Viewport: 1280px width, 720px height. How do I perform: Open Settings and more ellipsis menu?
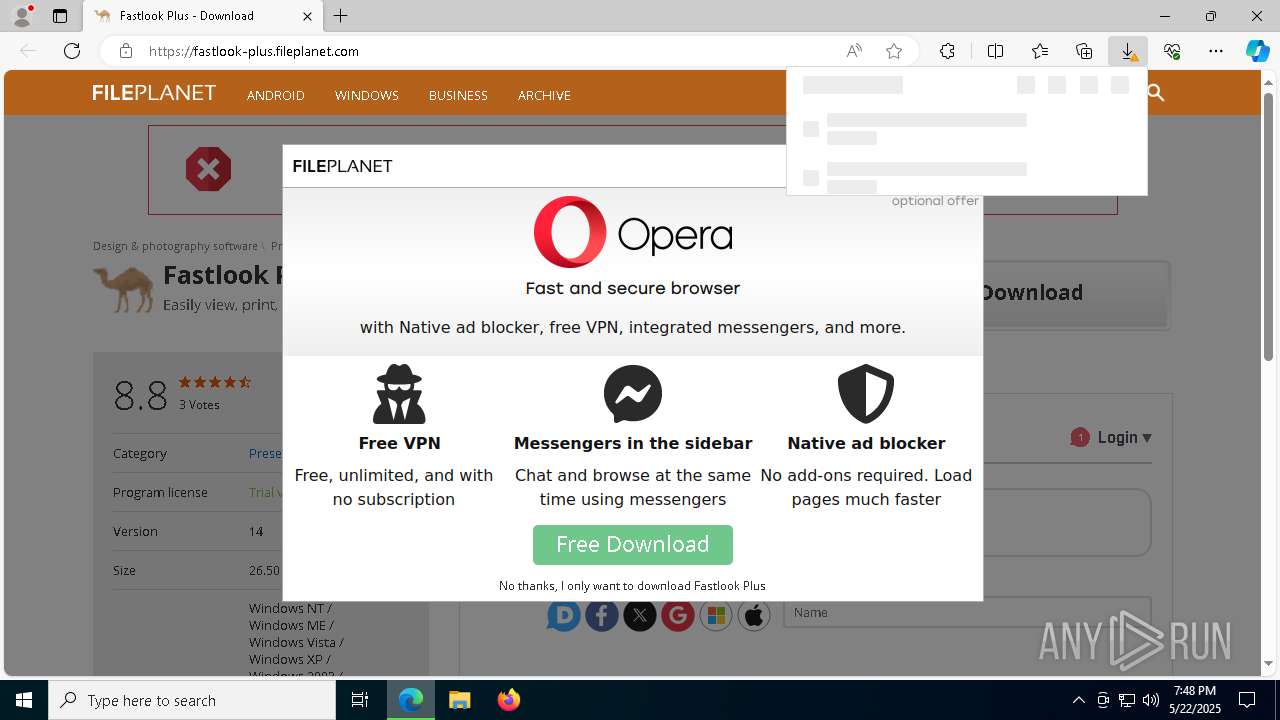click(1216, 51)
